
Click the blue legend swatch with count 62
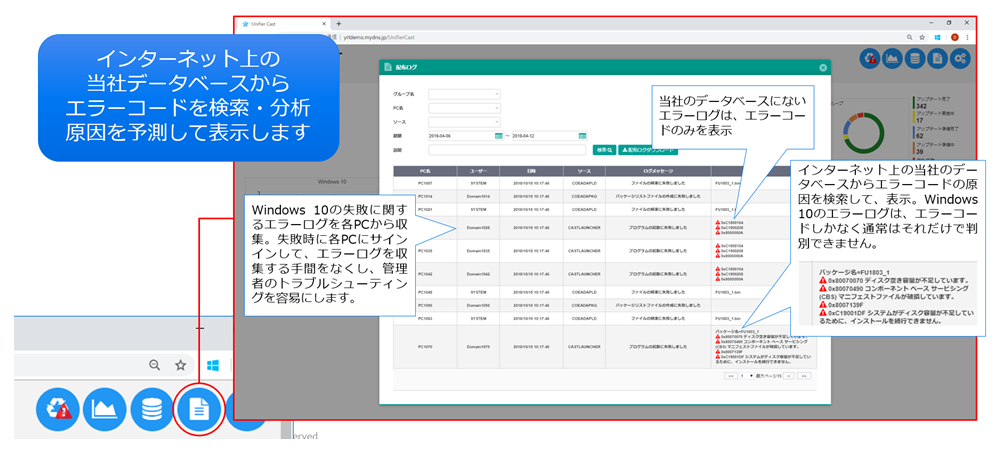point(914,133)
